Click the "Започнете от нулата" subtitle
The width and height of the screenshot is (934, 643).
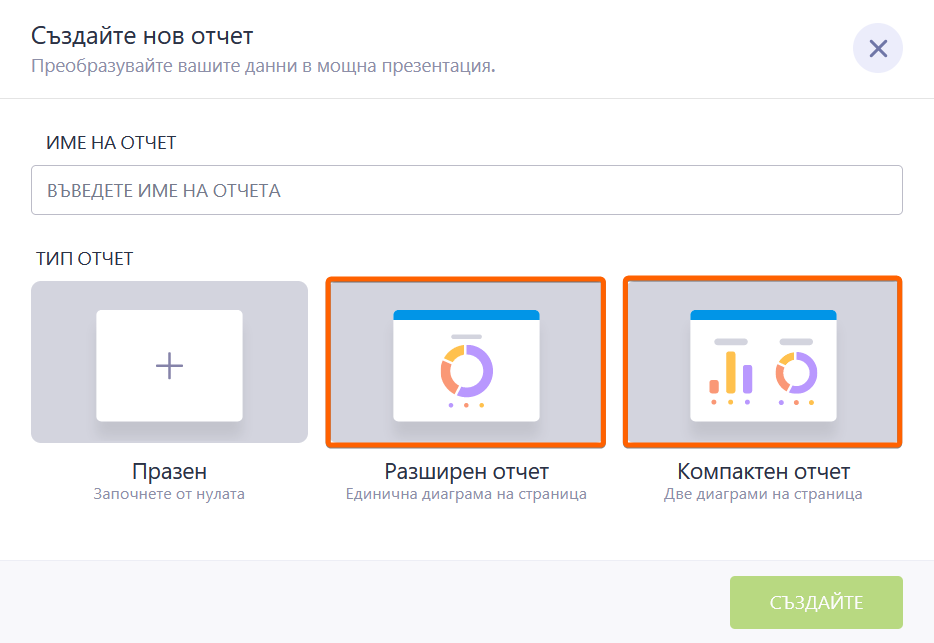click(169, 494)
